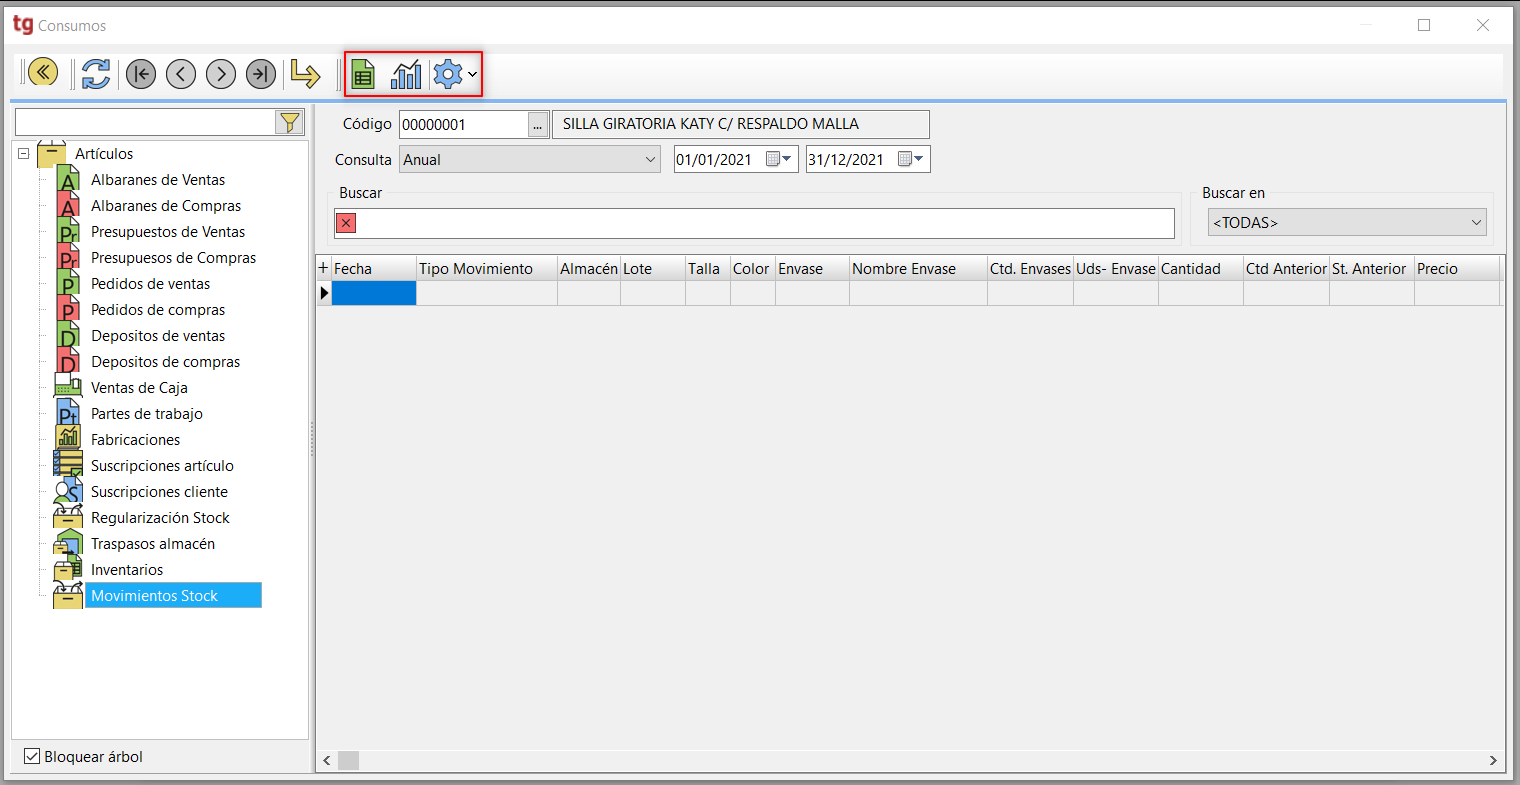The height and width of the screenshot is (785, 1520).
Task: Select Inventarios in tree
Action: (x=127, y=570)
